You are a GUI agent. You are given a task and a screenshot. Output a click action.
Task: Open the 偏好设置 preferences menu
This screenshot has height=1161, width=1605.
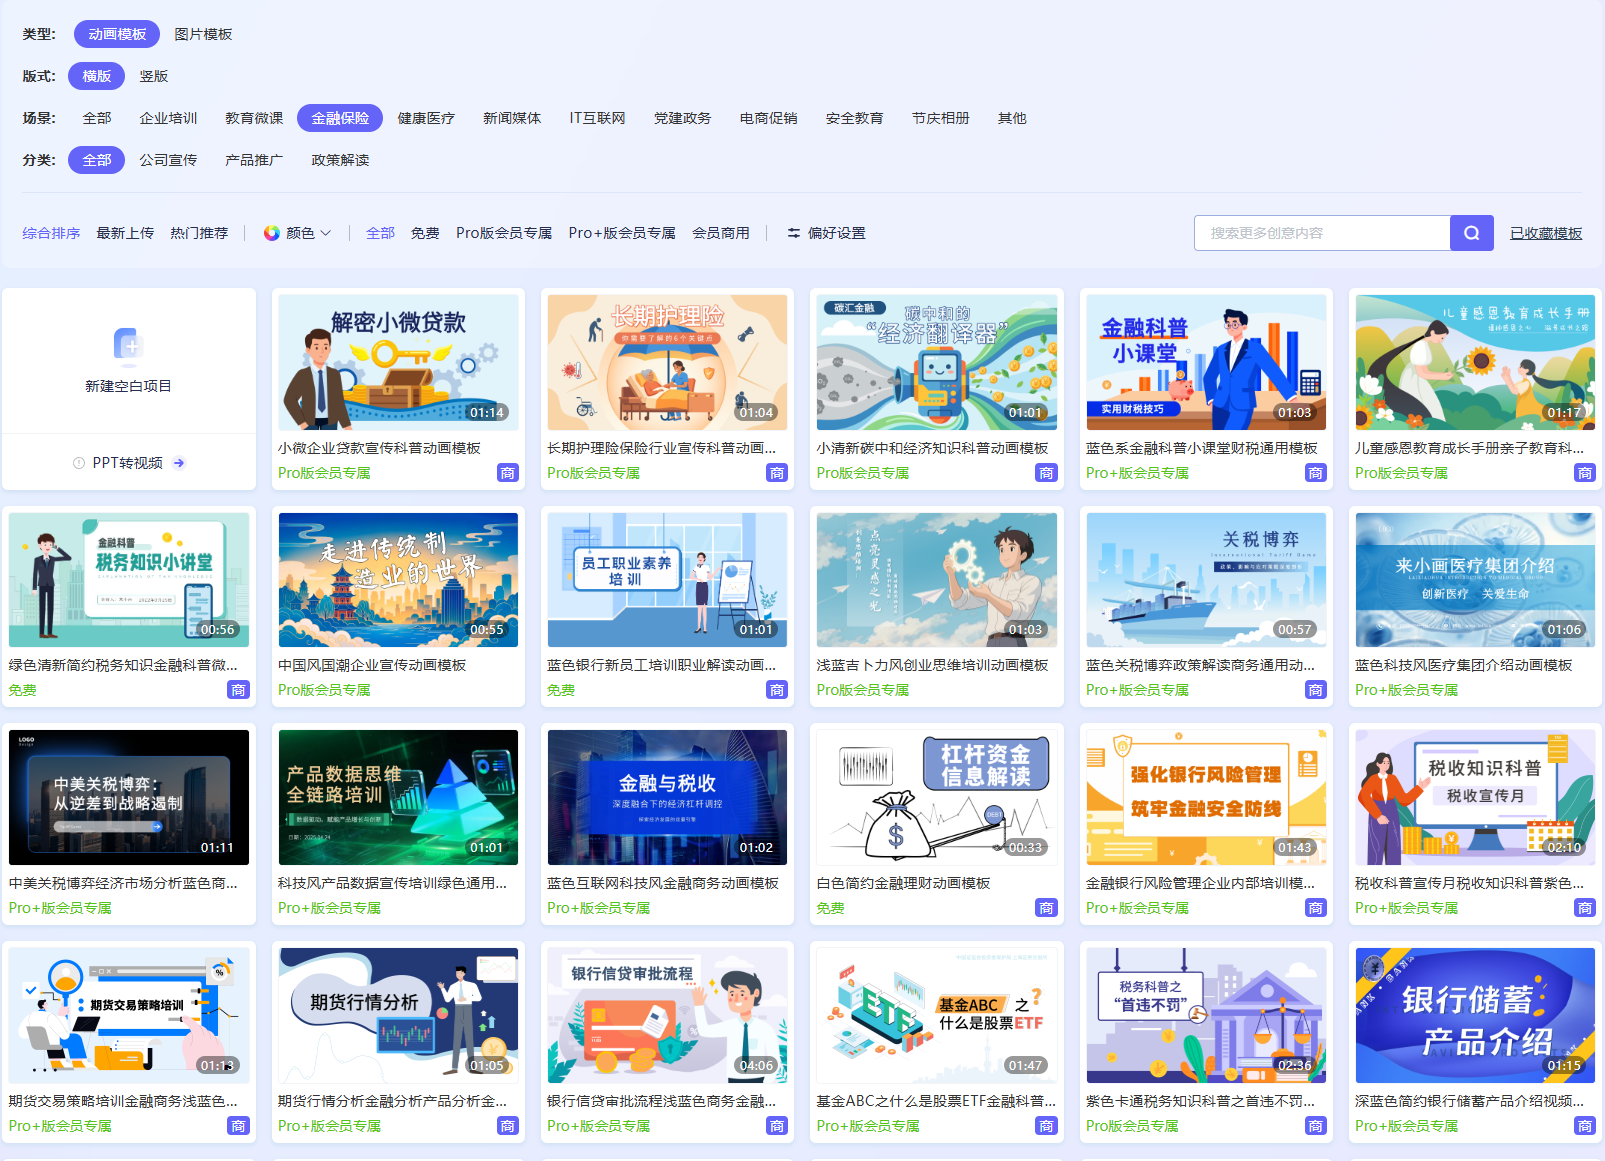point(836,233)
